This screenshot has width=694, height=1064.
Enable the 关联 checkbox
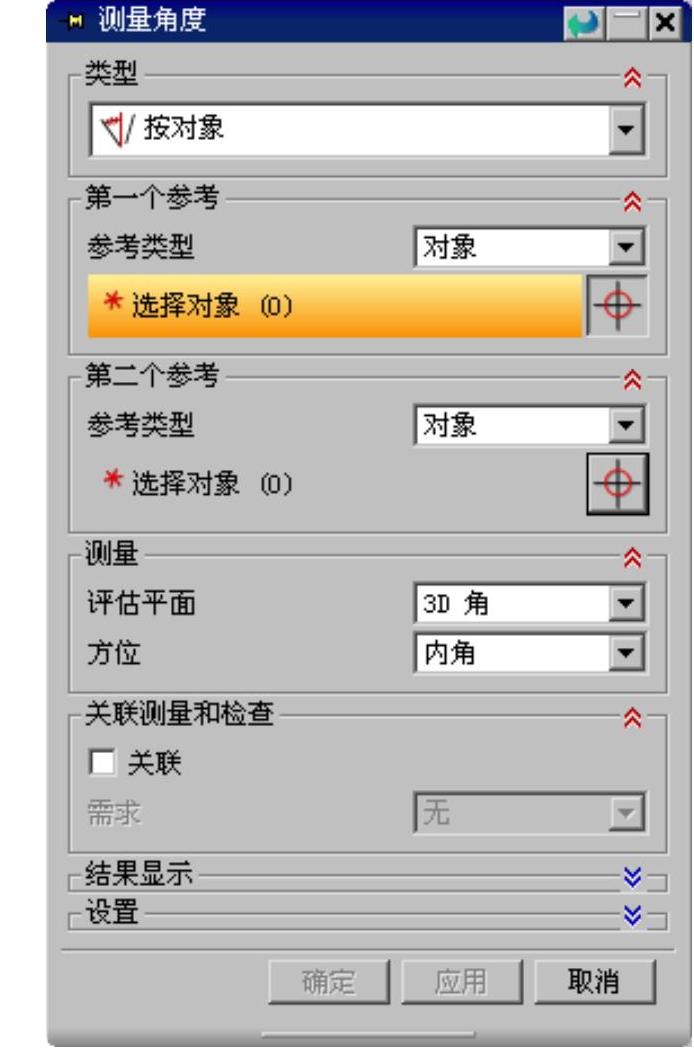[x=102, y=762]
